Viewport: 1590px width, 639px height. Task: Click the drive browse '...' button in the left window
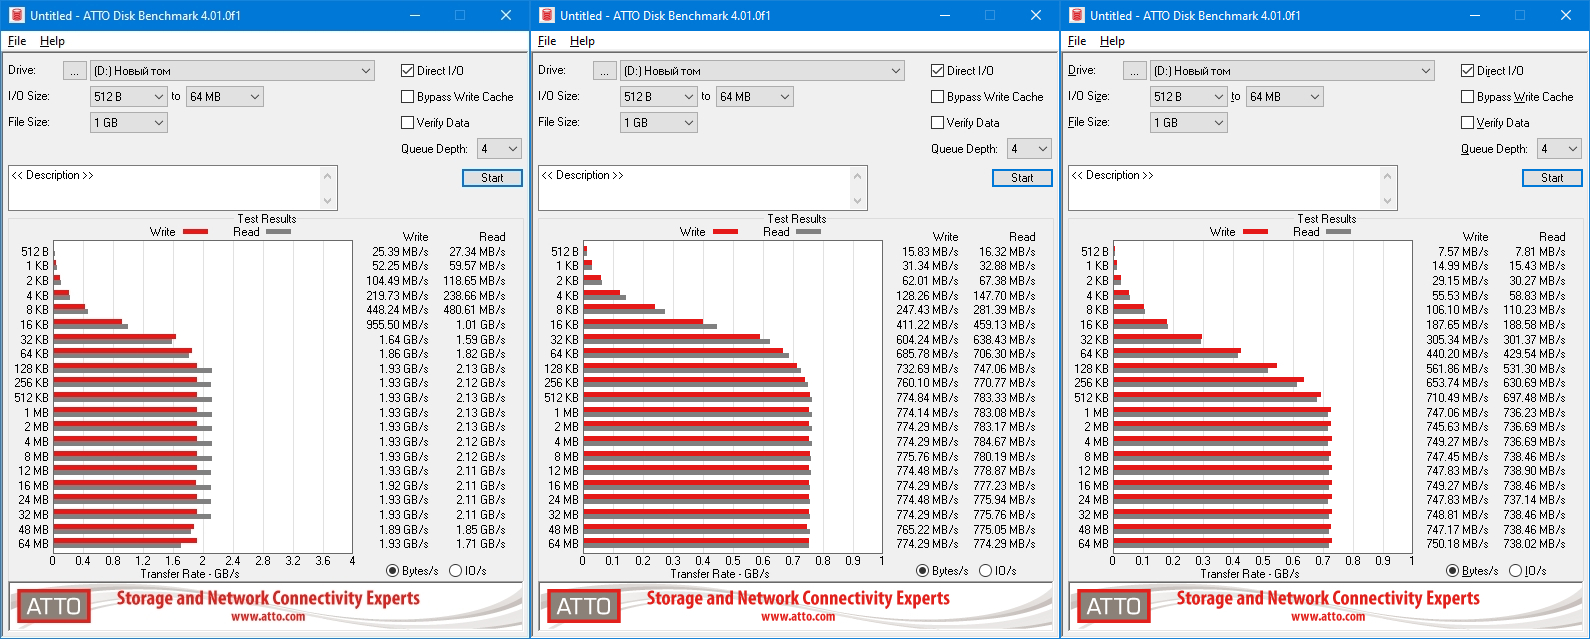[x=74, y=71]
